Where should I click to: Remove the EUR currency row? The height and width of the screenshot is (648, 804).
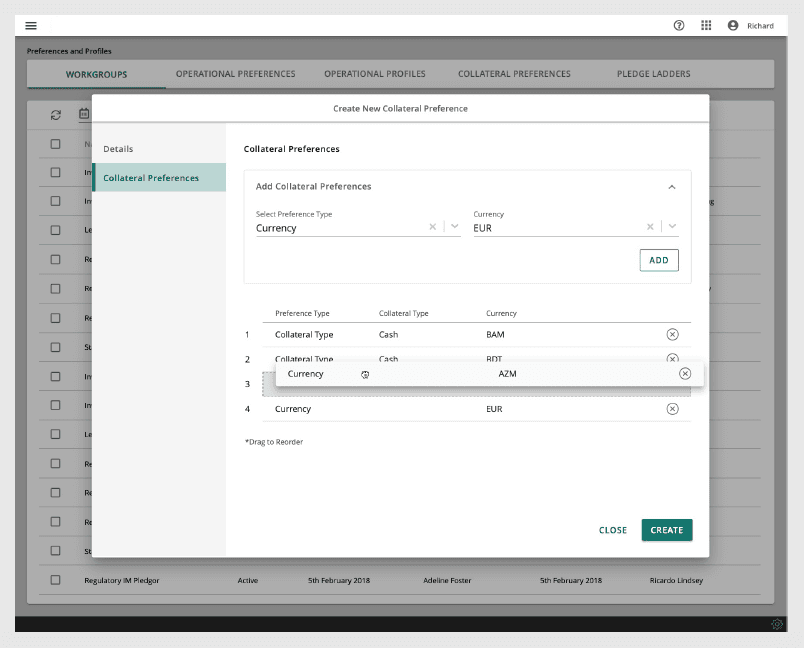pos(672,409)
